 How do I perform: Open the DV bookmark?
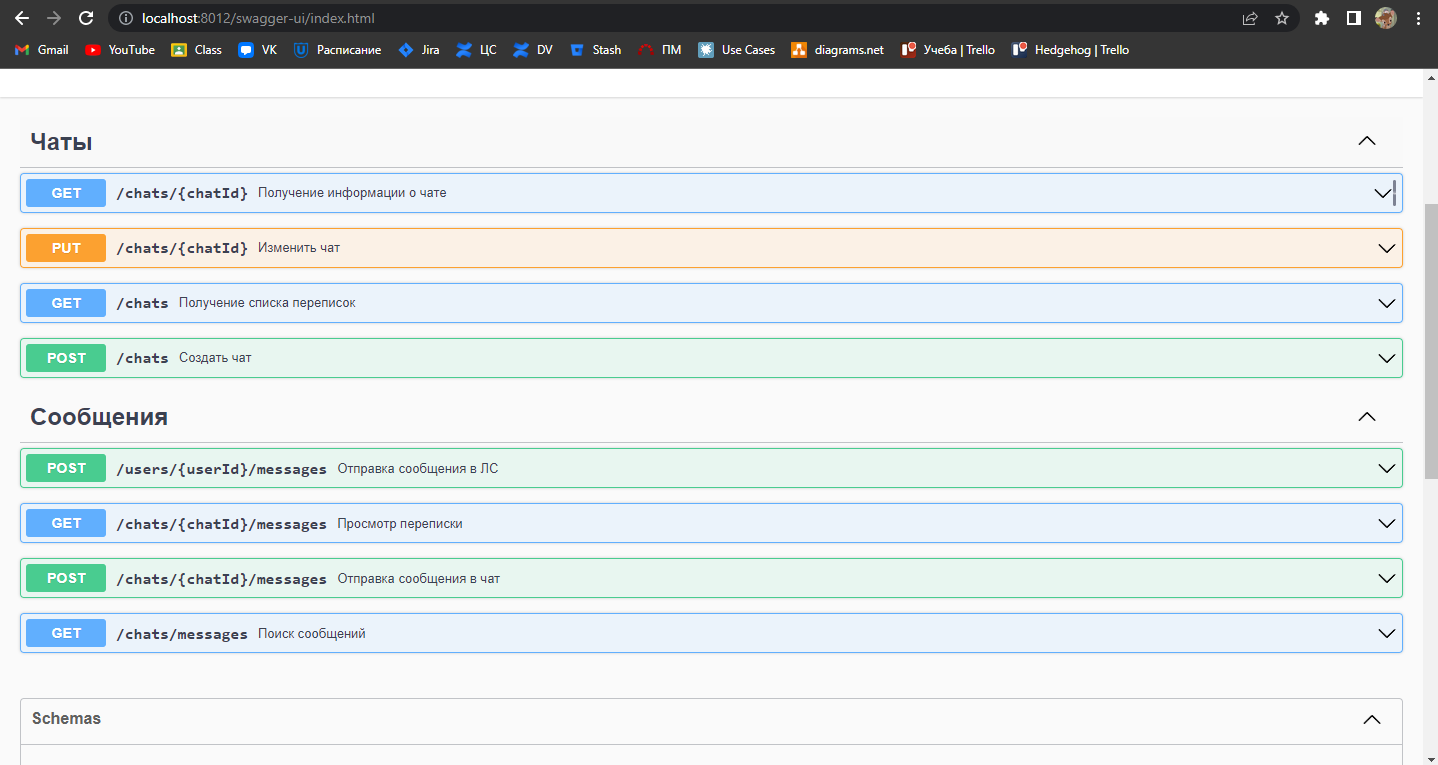533,50
